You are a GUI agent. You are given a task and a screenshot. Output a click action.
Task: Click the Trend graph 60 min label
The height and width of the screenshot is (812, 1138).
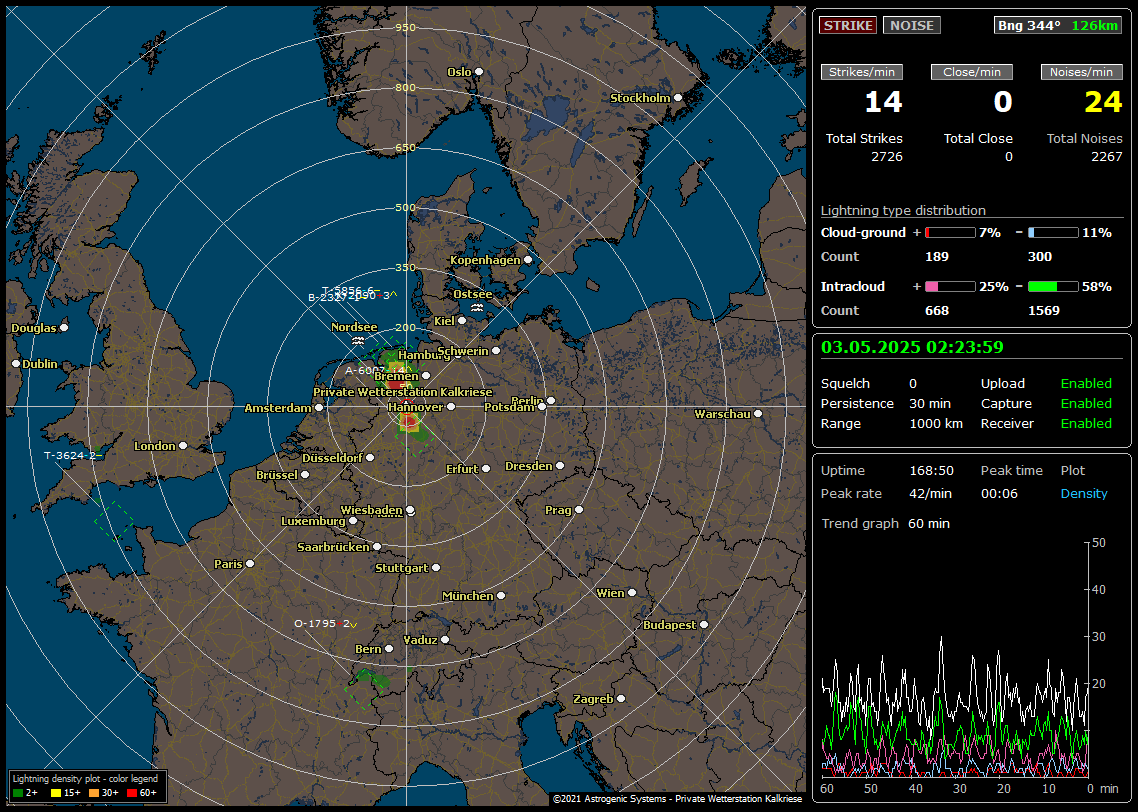coord(885,524)
